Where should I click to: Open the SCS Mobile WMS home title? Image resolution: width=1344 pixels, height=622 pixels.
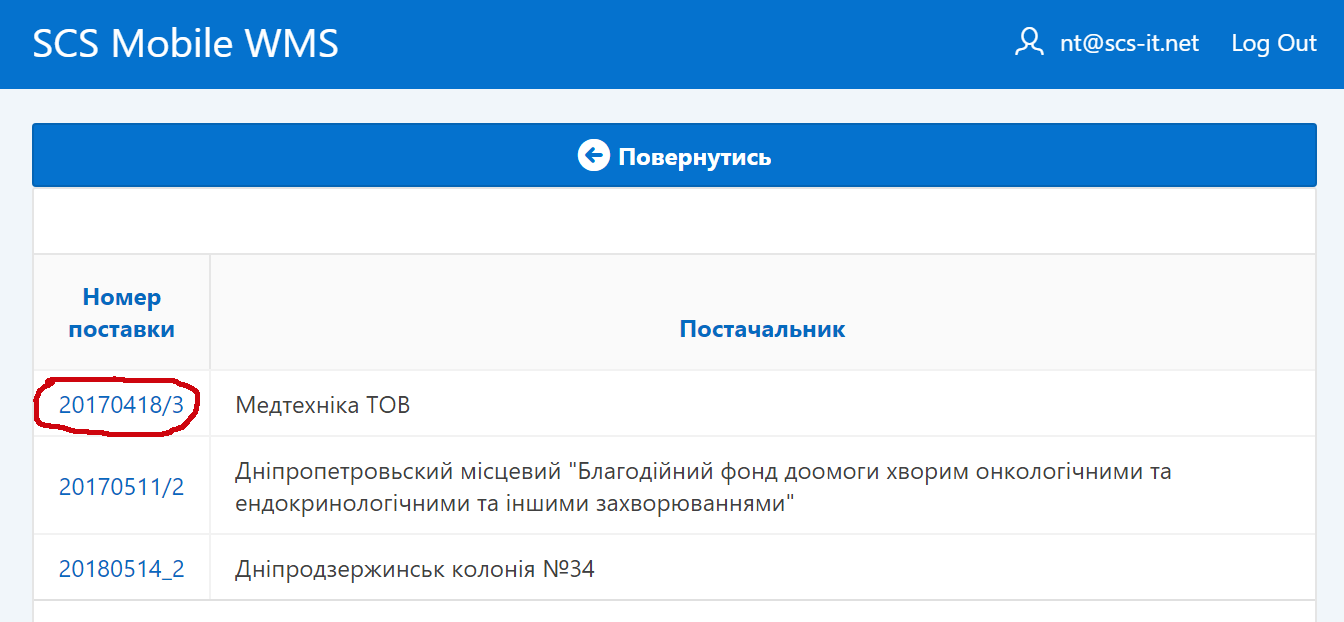tap(186, 44)
